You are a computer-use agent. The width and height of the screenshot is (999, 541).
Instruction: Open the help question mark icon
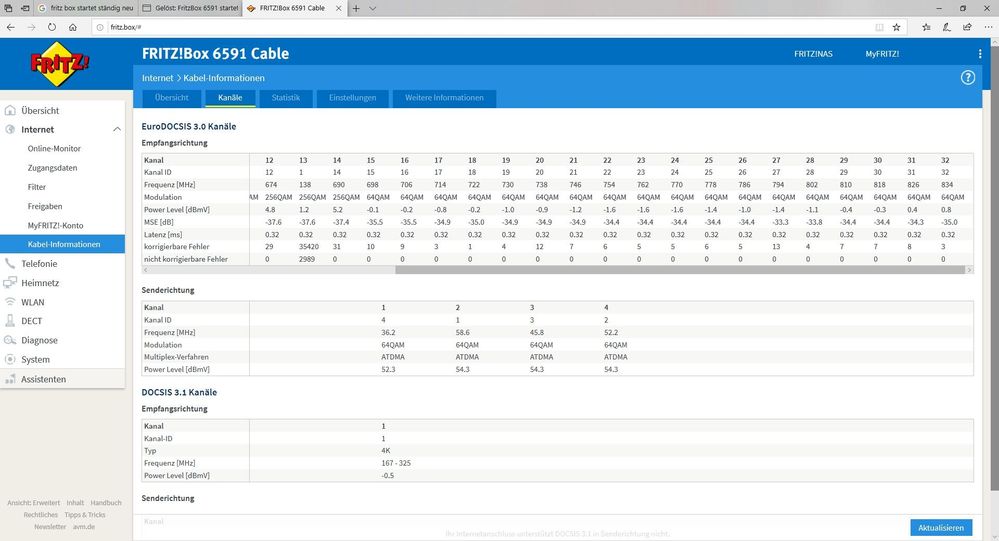pos(968,78)
